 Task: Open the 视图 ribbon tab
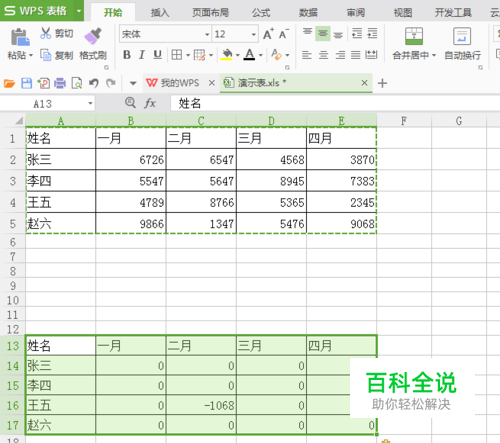pos(403,13)
